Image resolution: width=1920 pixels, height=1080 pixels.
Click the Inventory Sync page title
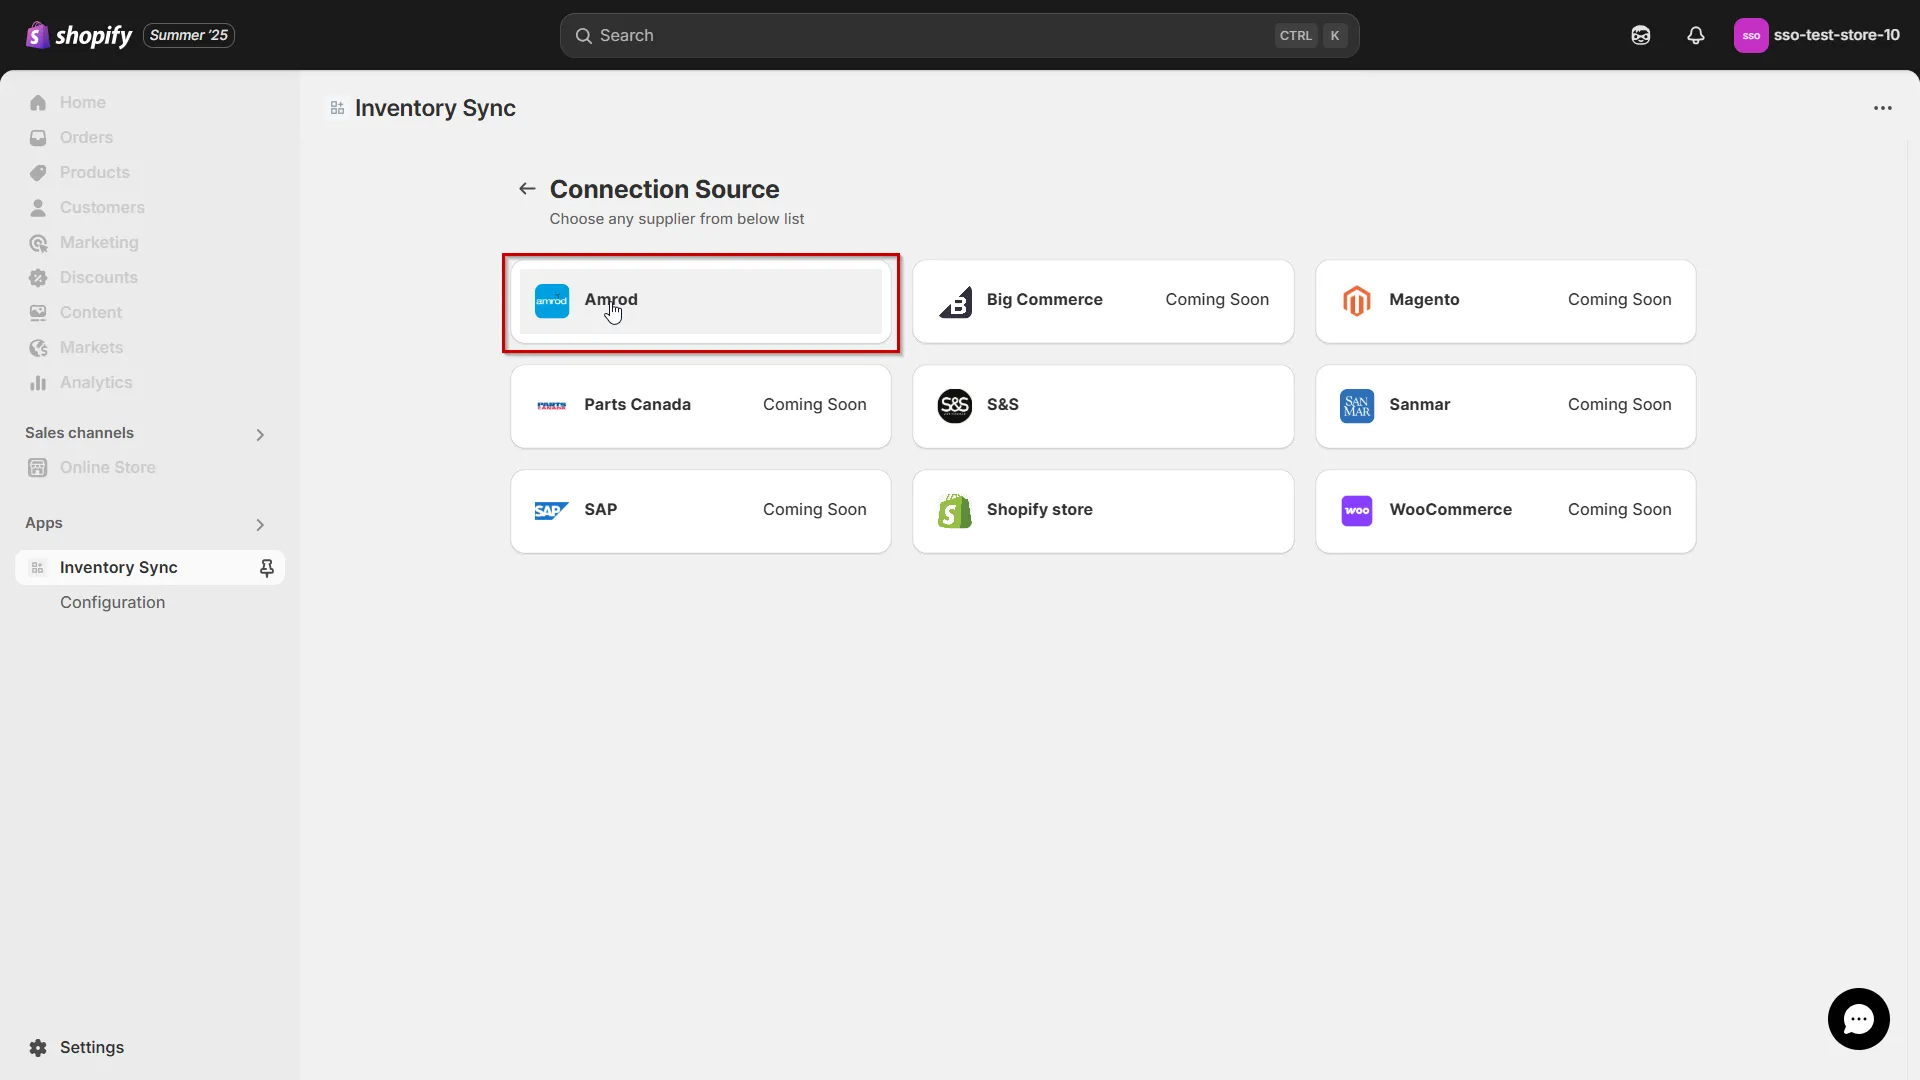tap(435, 108)
